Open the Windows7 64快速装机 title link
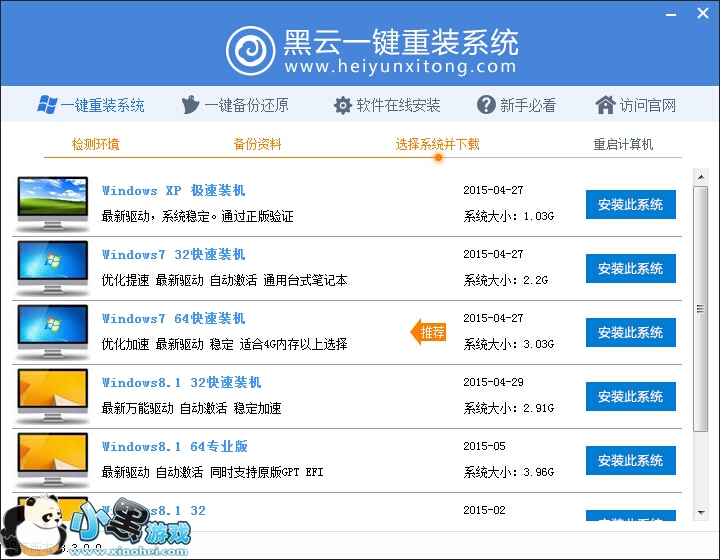720x560 pixels. (173, 319)
